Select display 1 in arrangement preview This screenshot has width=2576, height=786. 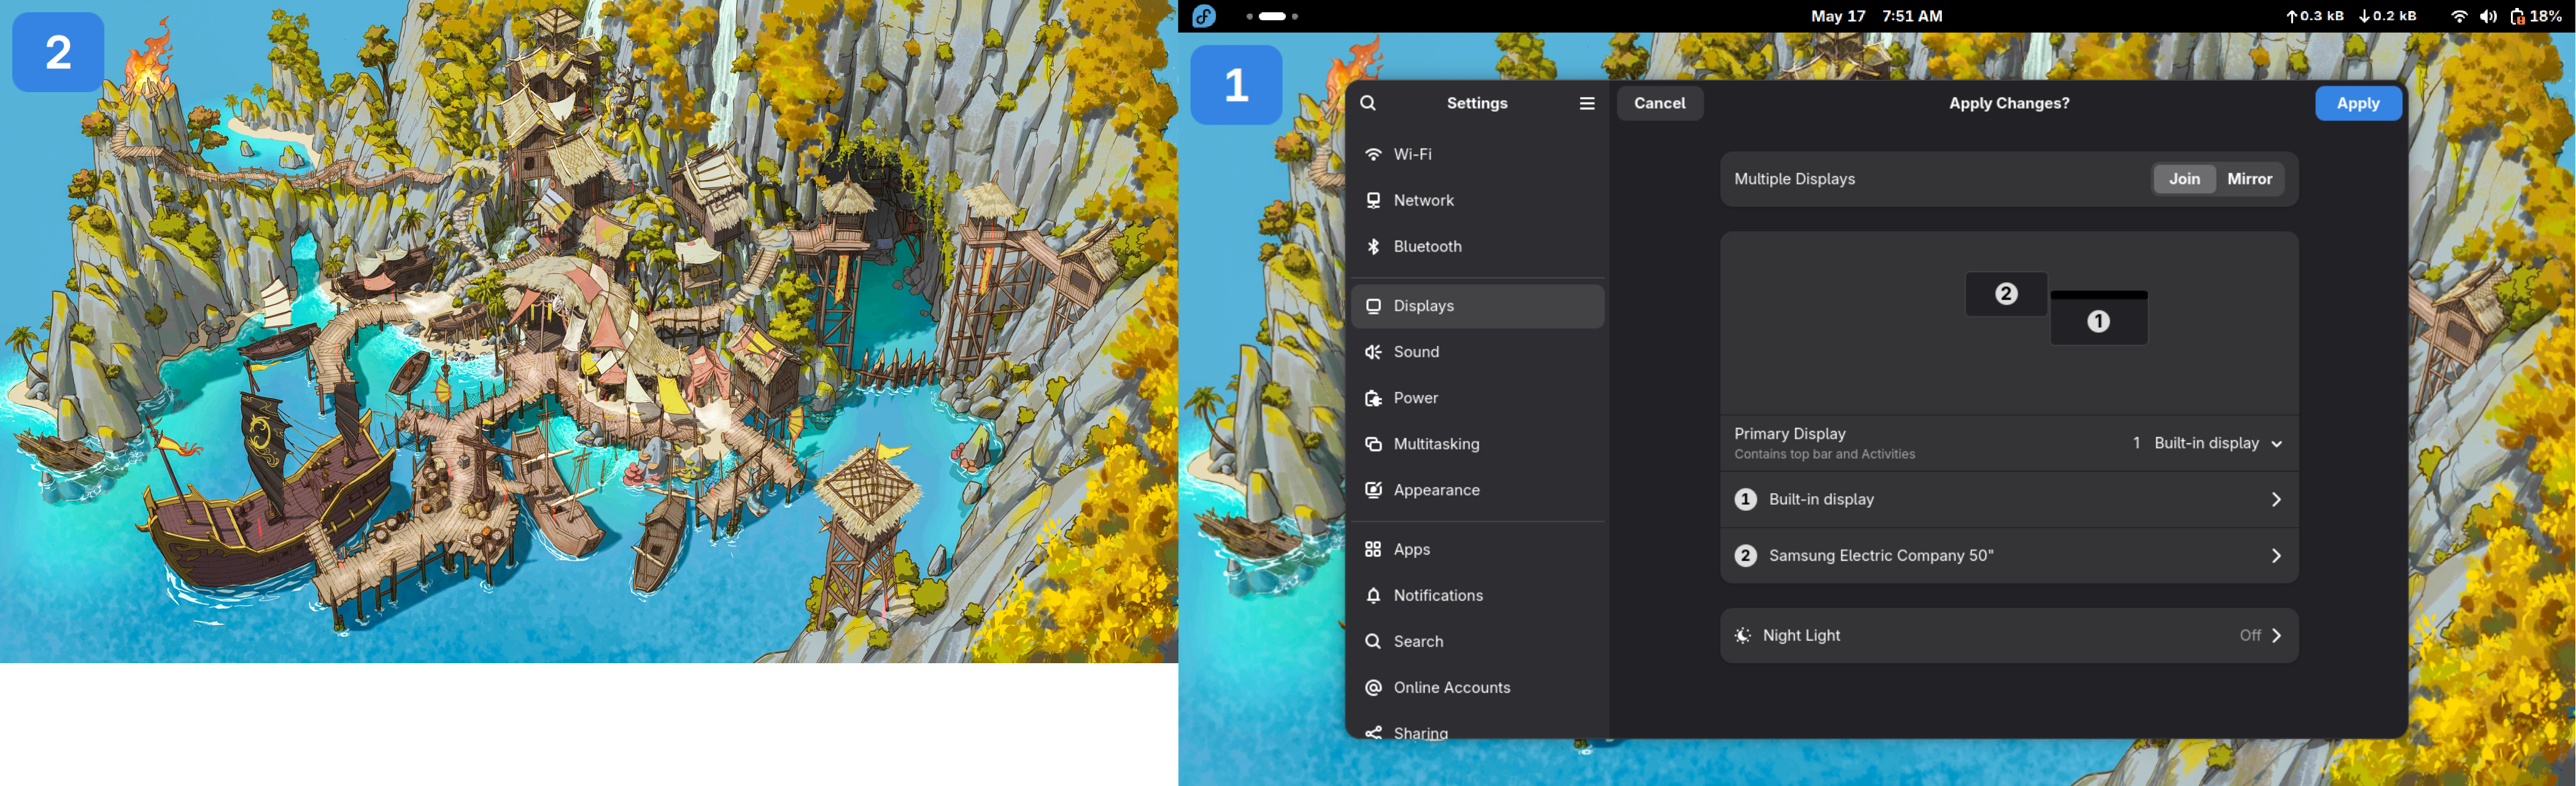[2098, 319]
